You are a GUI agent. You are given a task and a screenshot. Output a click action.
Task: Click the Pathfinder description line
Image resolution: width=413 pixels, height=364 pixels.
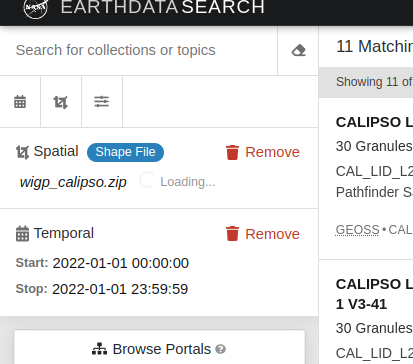[374, 192]
